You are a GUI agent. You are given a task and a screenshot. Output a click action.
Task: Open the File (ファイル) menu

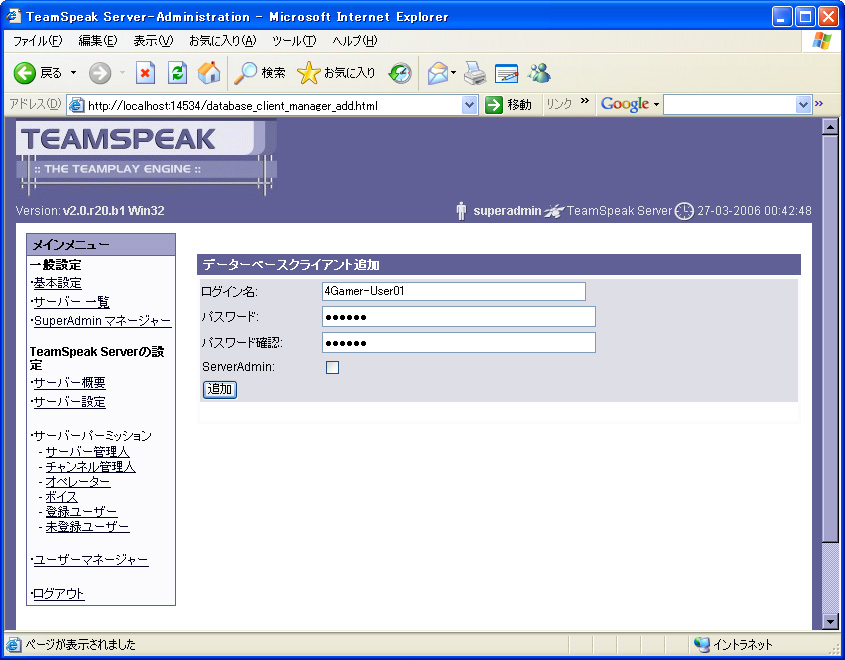tap(38, 41)
